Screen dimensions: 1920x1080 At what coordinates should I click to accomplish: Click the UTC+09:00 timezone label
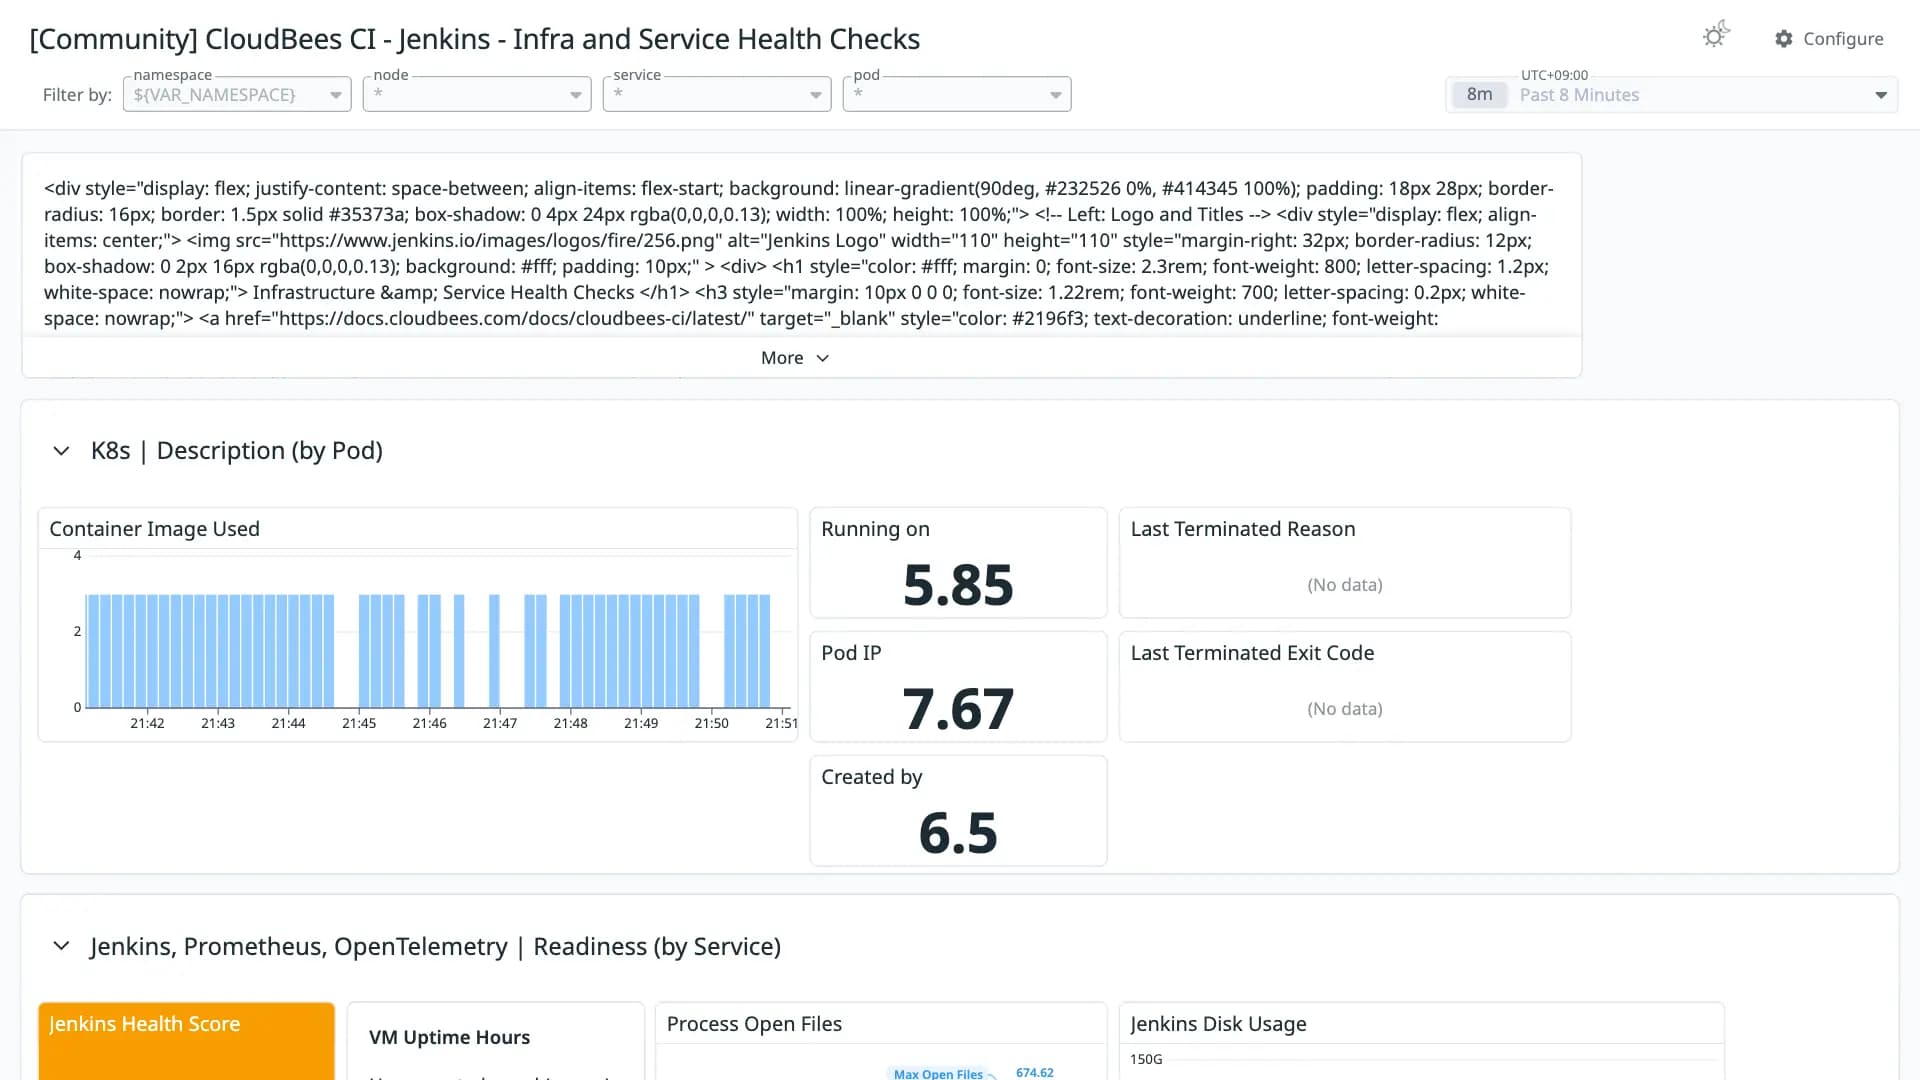pos(1554,75)
